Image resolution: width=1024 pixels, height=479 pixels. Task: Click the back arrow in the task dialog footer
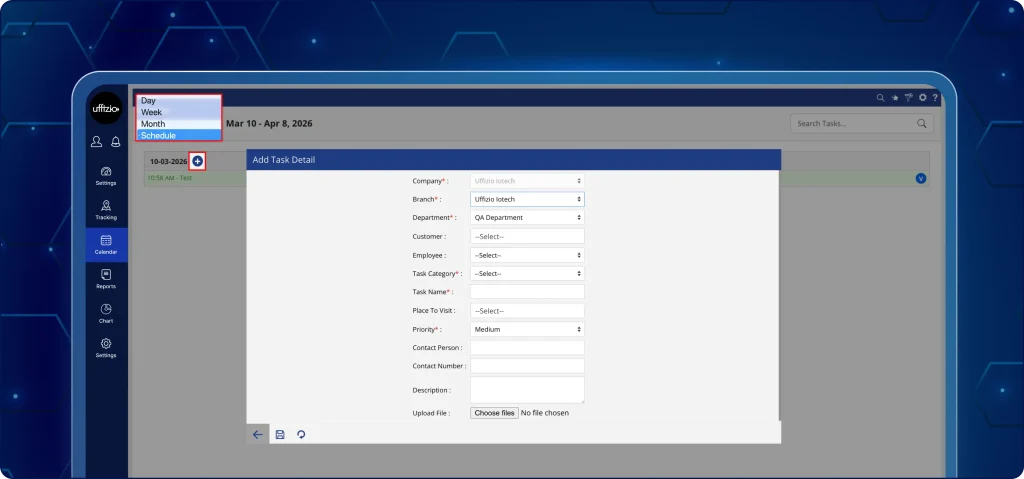(257, 435)
